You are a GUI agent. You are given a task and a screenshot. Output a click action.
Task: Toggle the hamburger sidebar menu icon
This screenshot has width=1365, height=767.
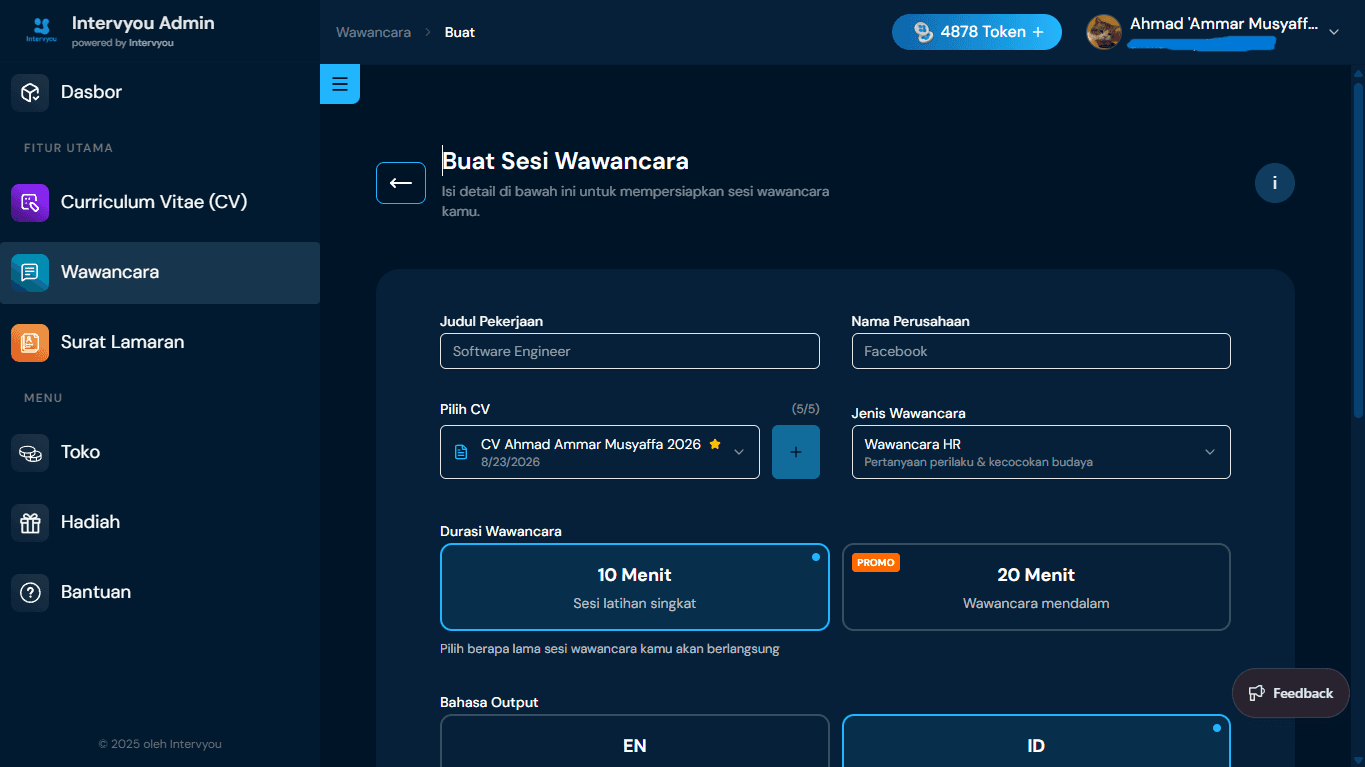click(339, 84)
